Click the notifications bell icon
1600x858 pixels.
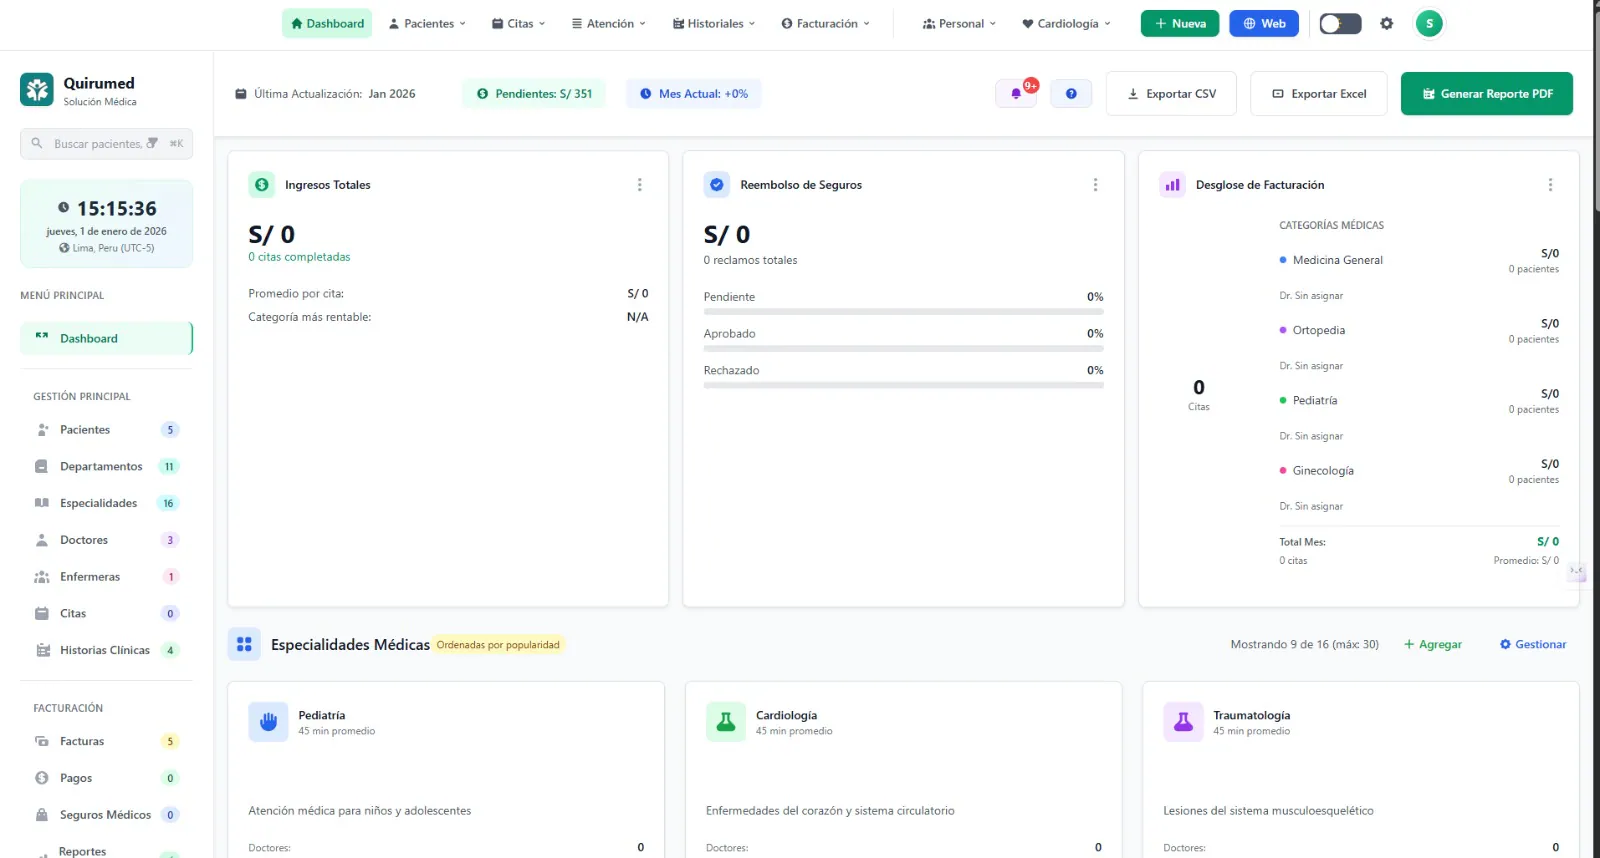point(1016,94)
